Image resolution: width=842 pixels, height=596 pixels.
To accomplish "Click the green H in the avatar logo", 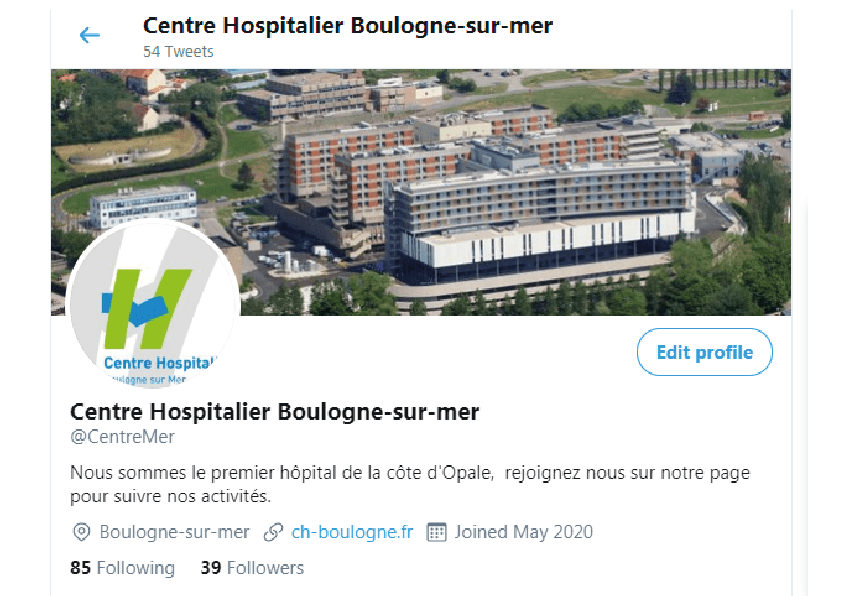I will (x=147, y=309).
